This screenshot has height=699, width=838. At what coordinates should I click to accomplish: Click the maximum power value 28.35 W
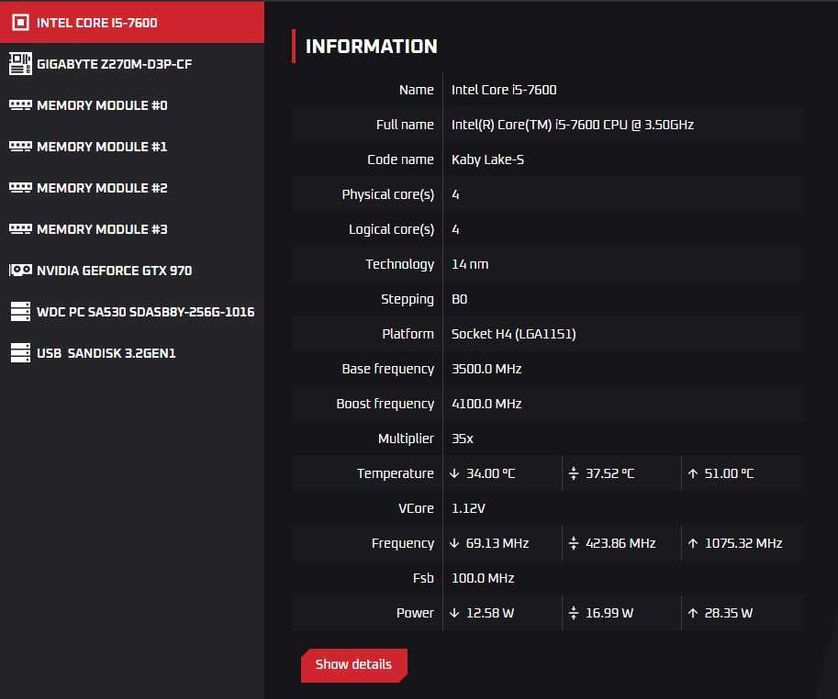728,613
